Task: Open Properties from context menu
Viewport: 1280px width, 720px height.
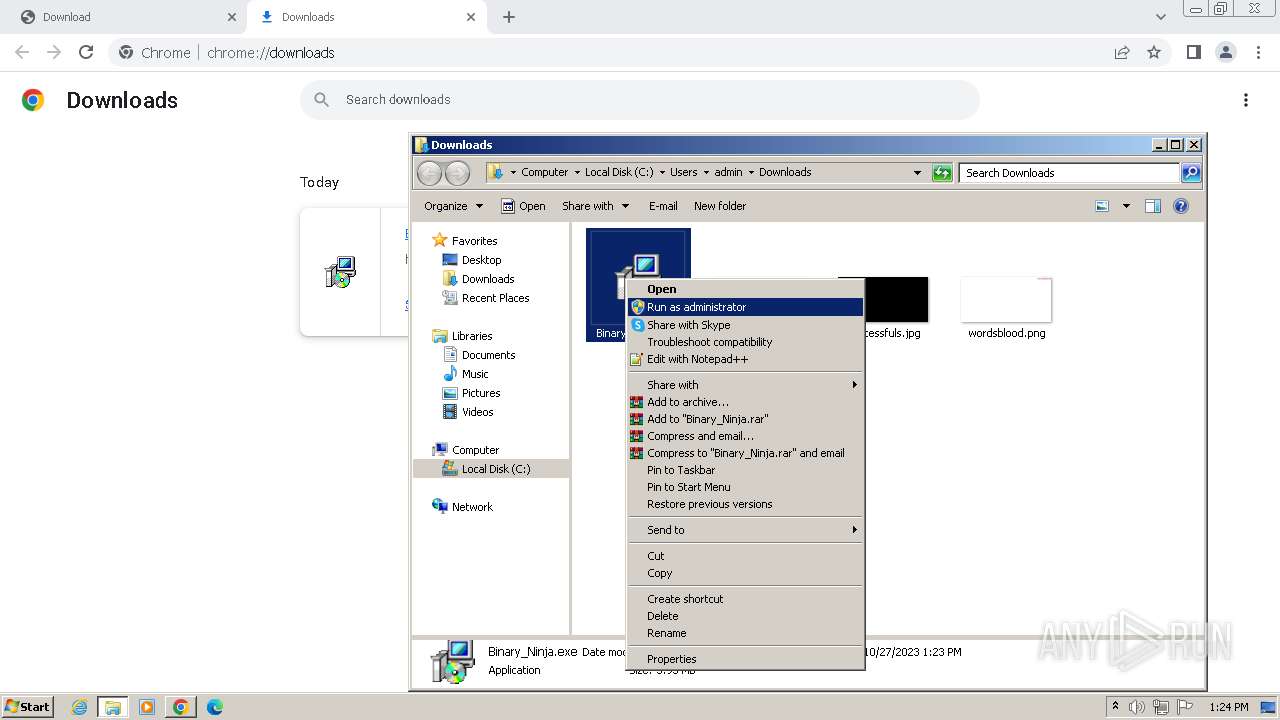Action: pyautogui.click(x=745, y=659)
